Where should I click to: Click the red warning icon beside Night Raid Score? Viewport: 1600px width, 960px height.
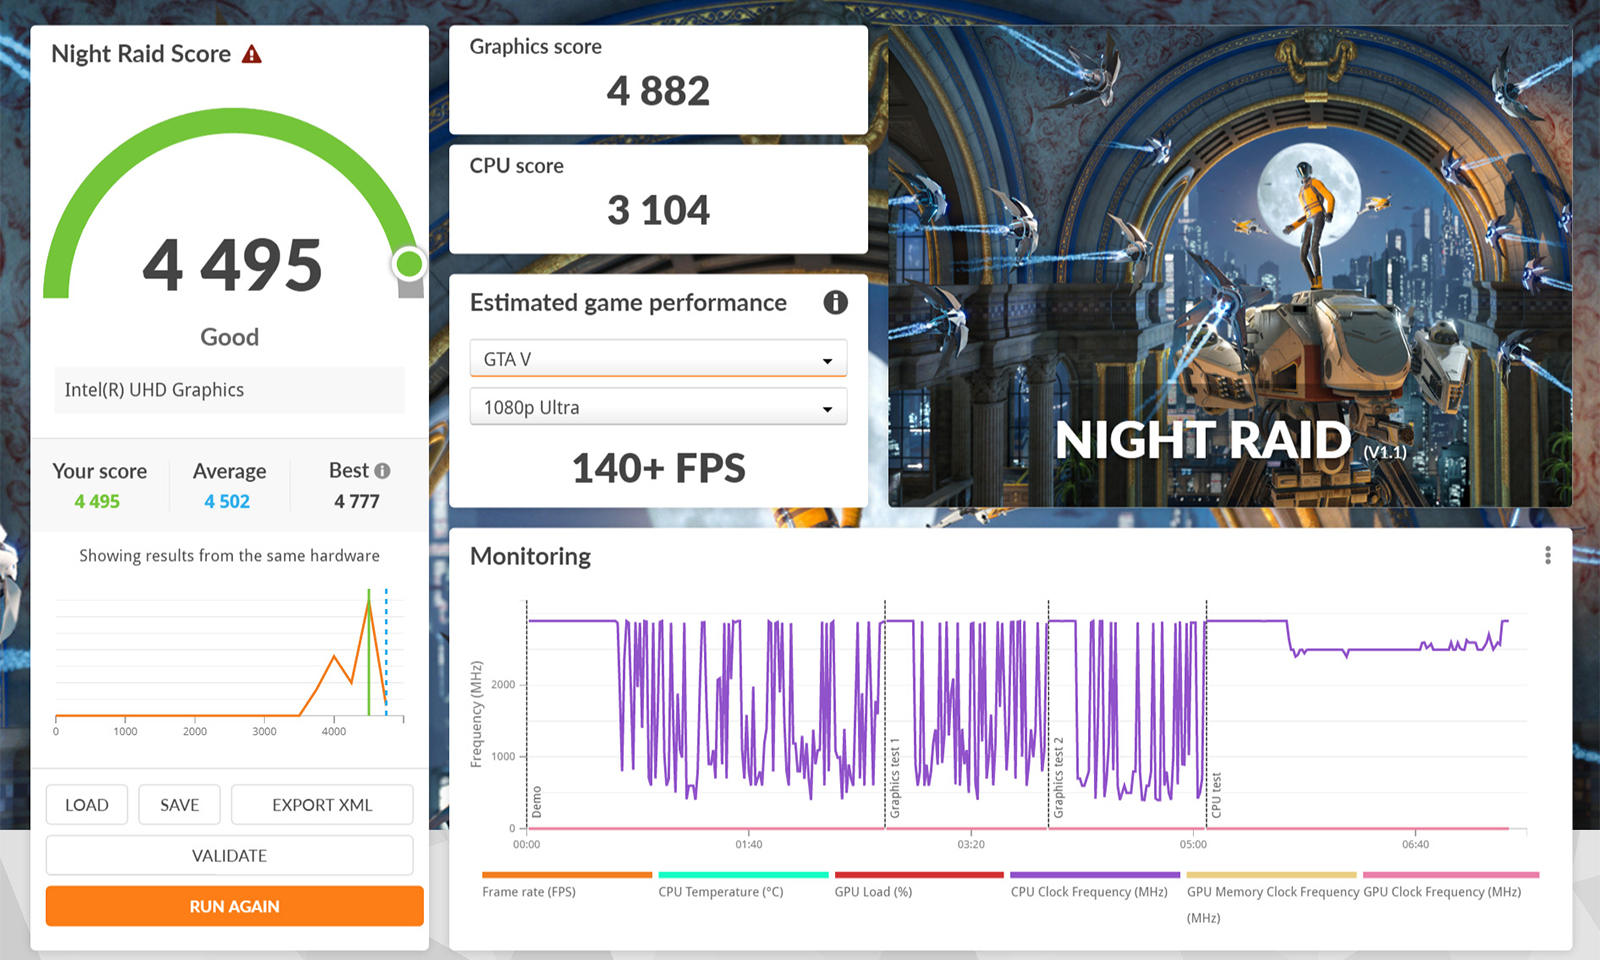point(252,54)
